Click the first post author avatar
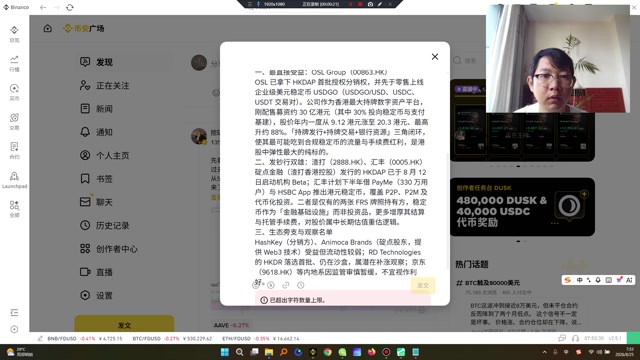This screenshot has height=360, width=640. pyautogui.click(x=199, y=136)
